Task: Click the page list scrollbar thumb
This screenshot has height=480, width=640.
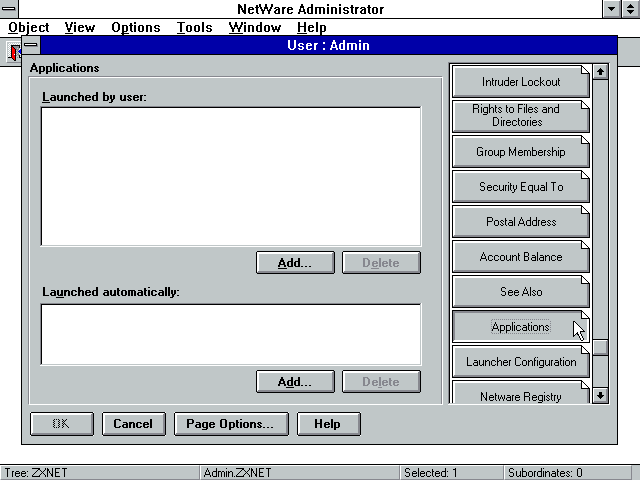Action: tap(600, 347)
